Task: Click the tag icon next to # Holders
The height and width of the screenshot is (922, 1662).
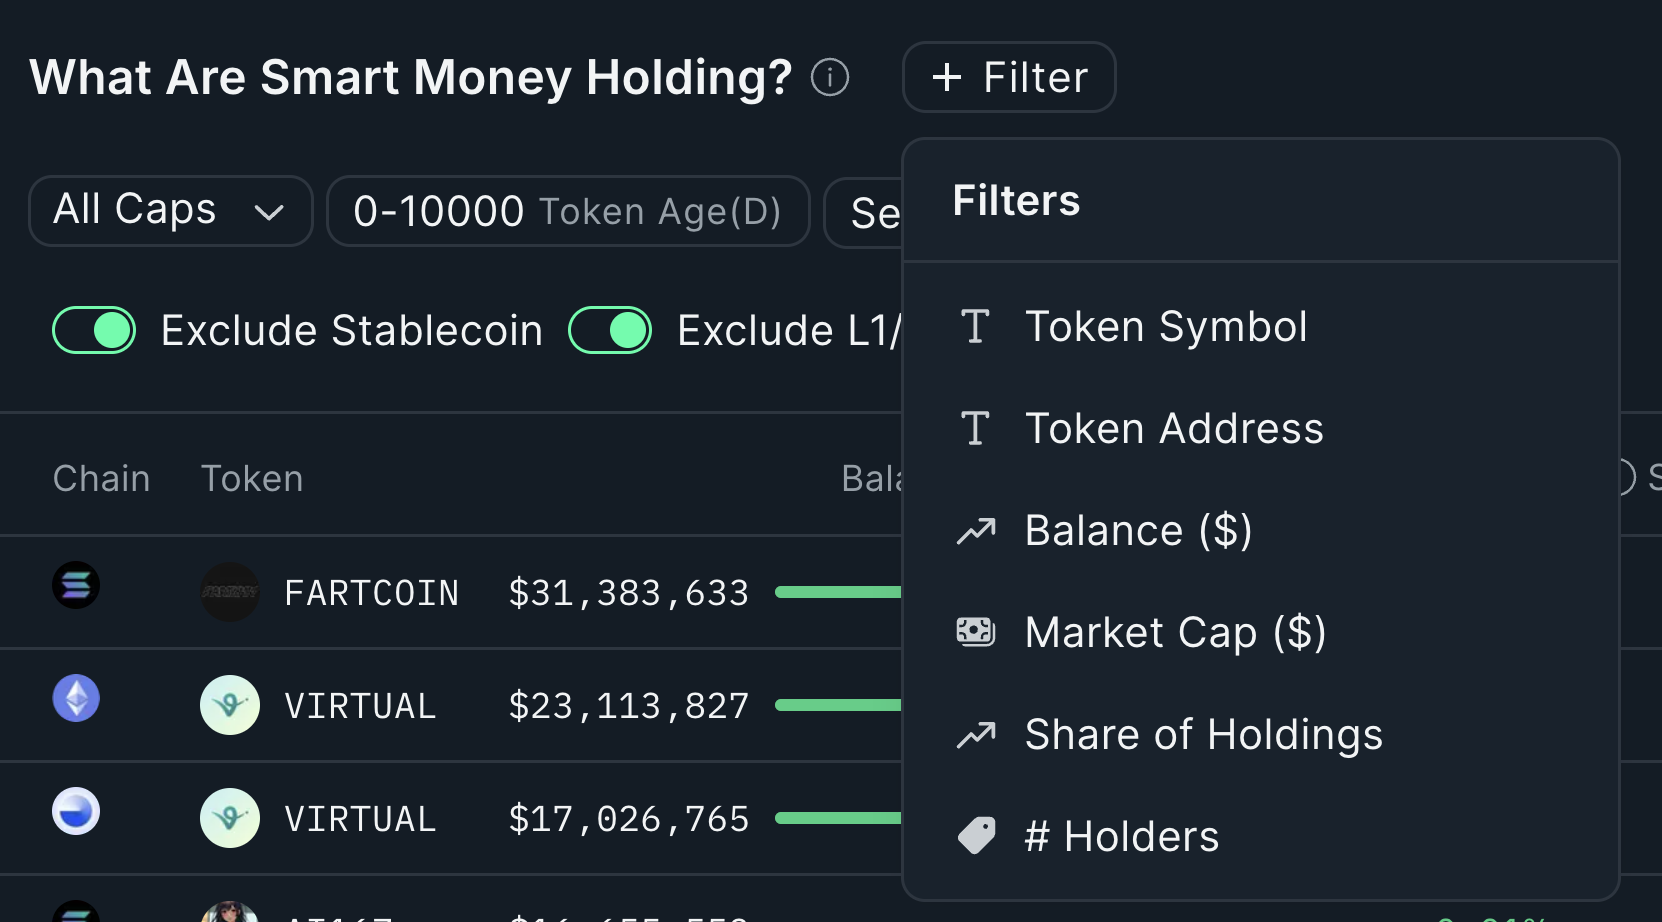Action: tap(976, 836)
